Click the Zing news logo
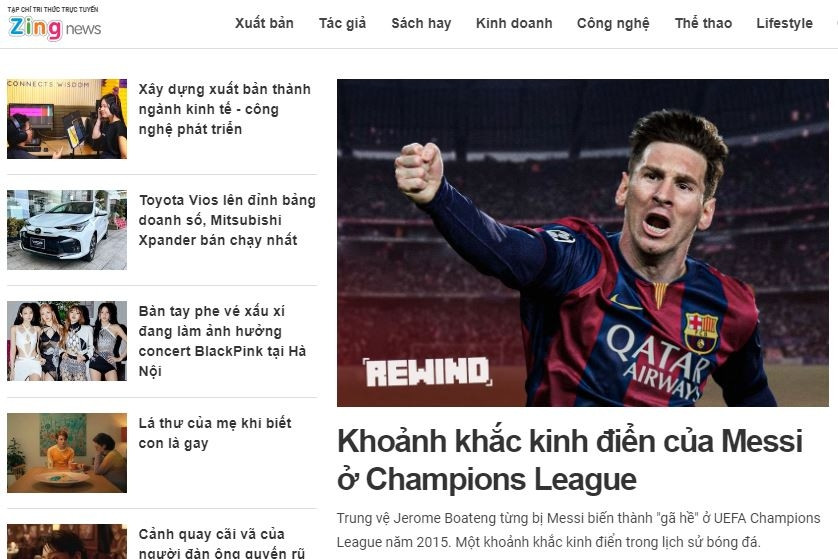The height and width of the screenshot is (559, 838). [x=55, y=24]
